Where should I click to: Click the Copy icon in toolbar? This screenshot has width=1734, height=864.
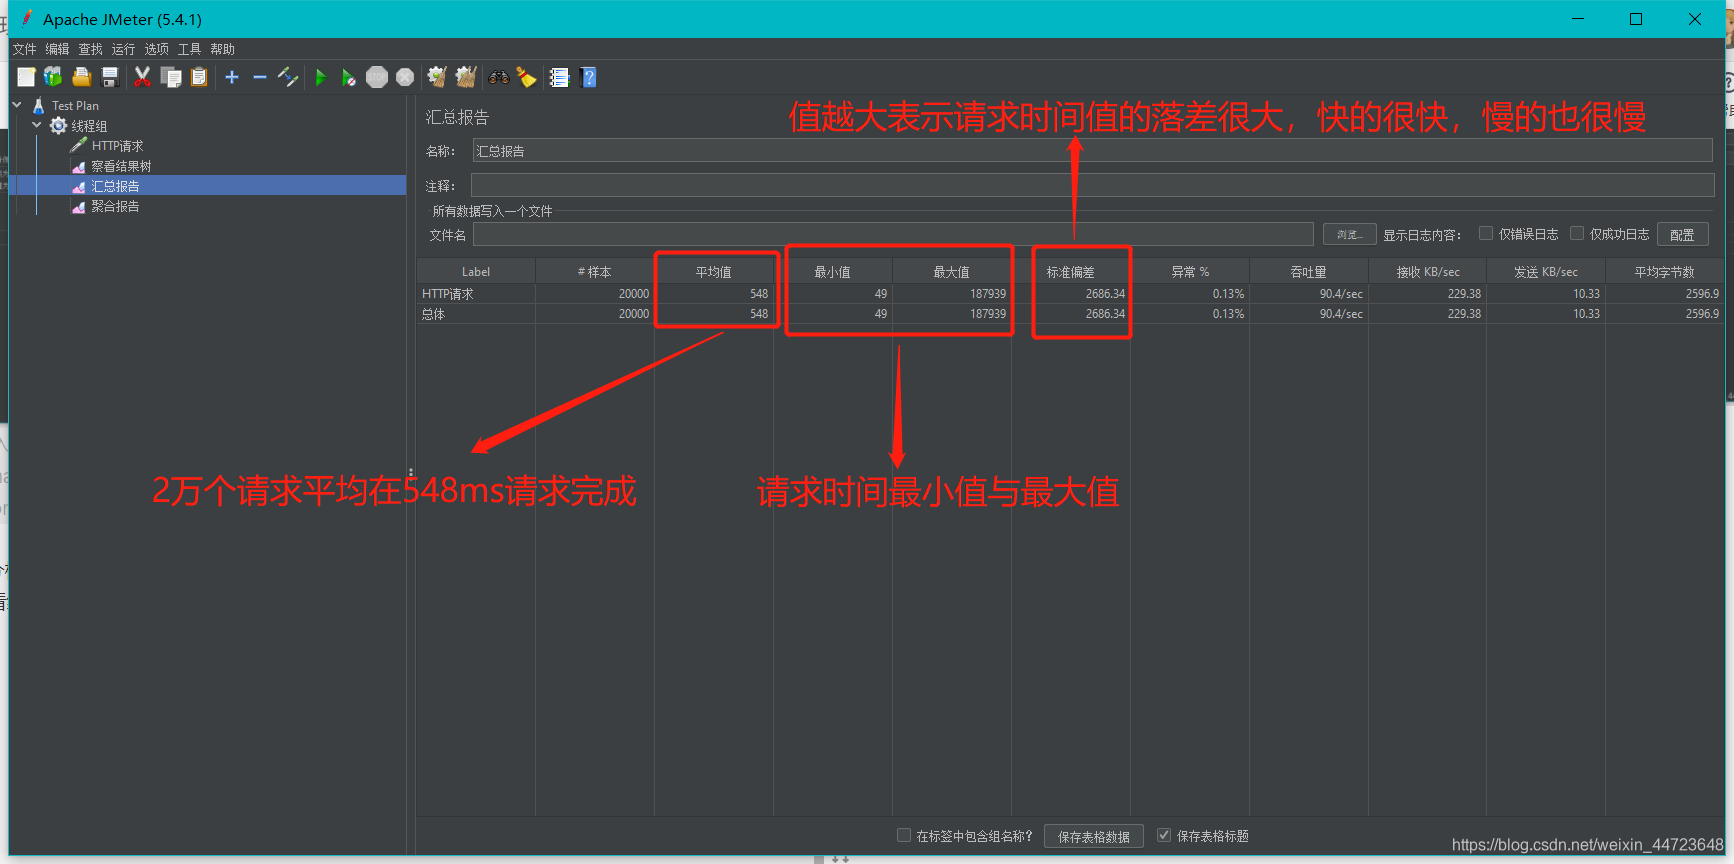click(171, 77)
